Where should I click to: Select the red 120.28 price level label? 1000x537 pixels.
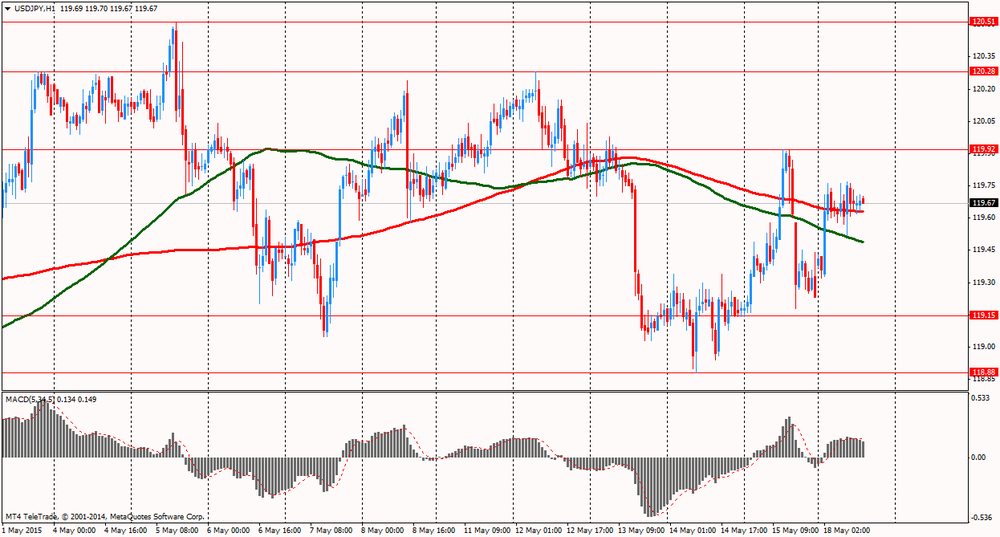983,71
